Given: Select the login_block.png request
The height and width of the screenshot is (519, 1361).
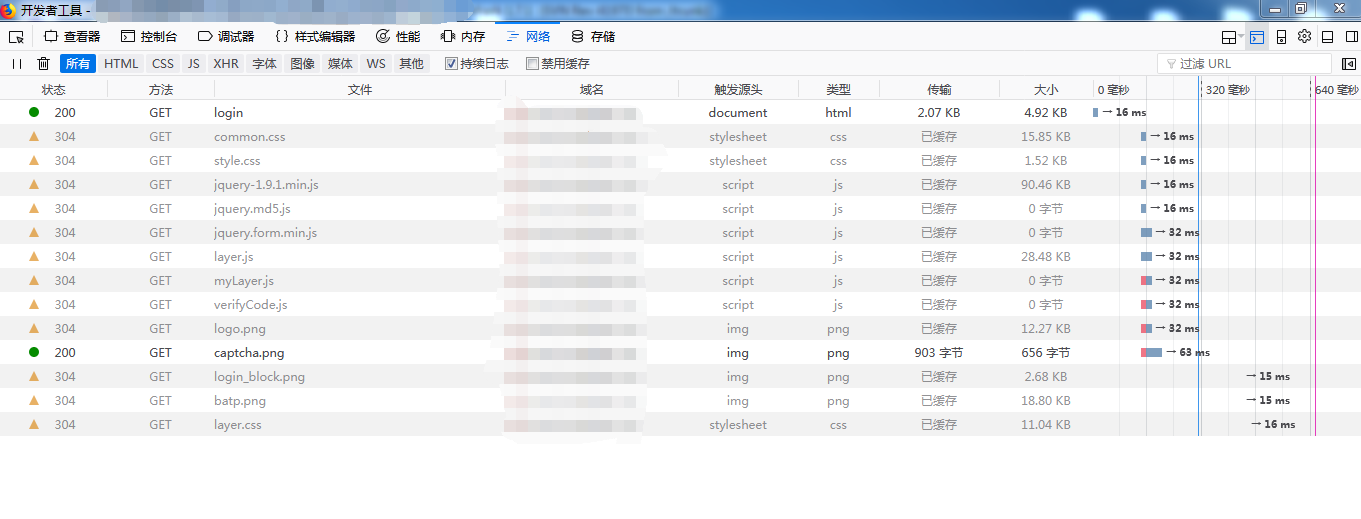Looking at the screenshot, I should pyautogui.click(x=680, y=377).
